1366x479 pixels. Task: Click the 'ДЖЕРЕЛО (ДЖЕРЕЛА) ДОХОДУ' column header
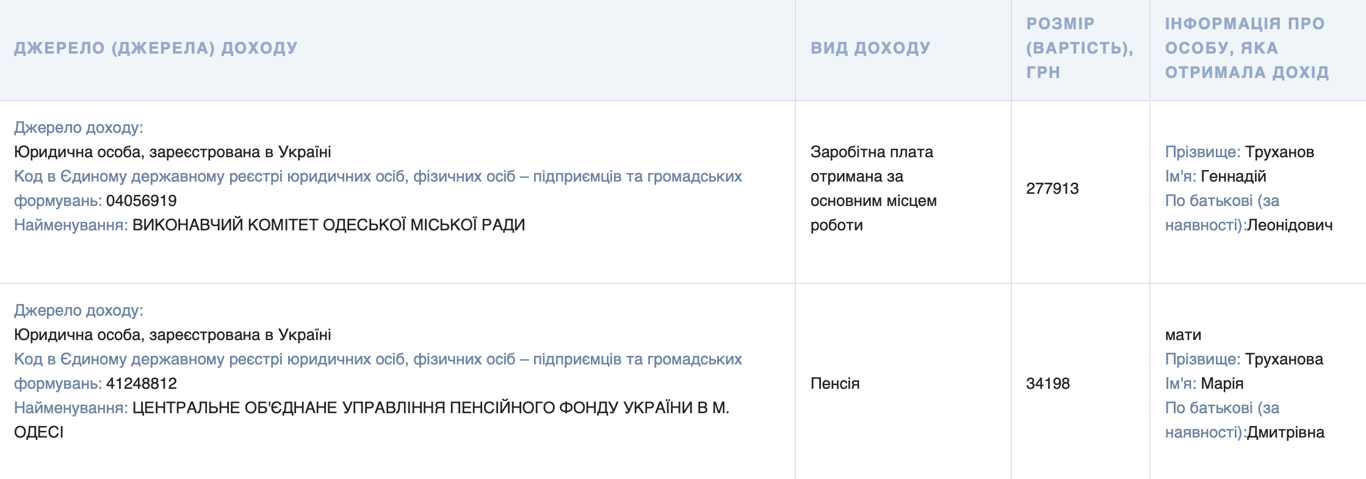click(x=156, y=48)
